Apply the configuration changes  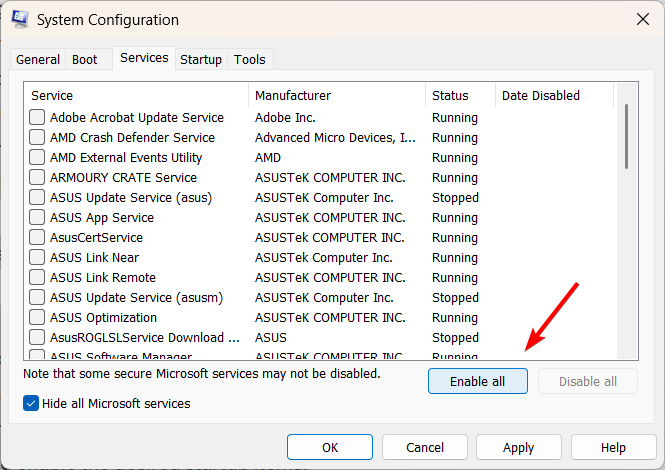point(519,447)
